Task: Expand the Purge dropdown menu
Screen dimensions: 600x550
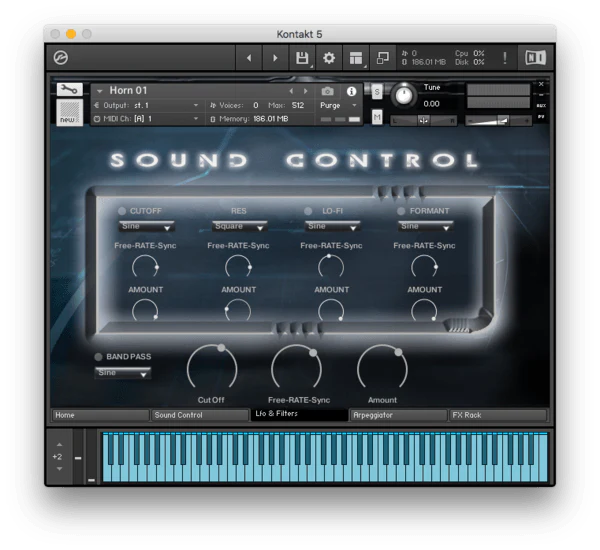Action: click(338, 105)
